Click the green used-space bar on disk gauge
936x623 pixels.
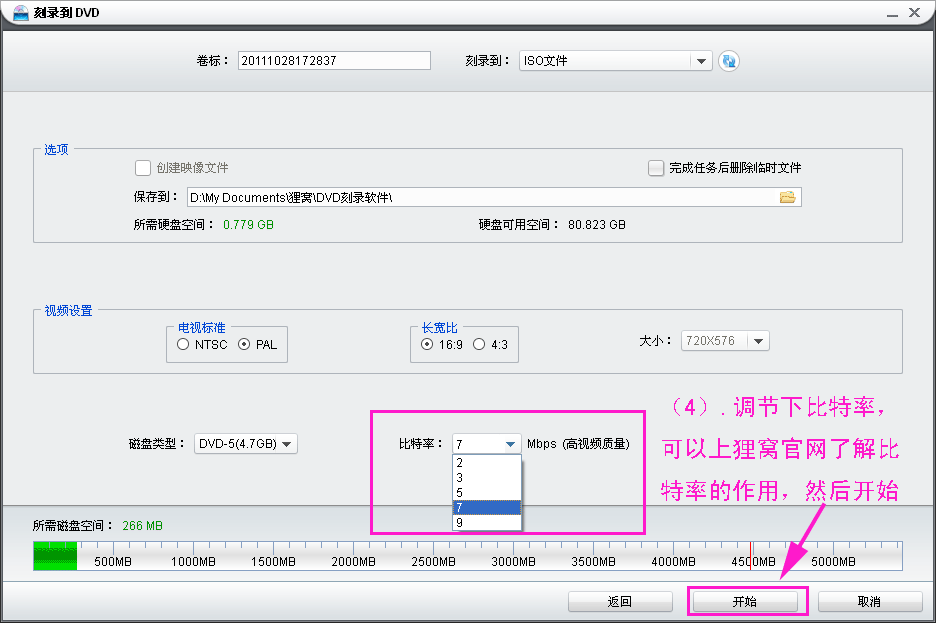[x=55, y=556]
